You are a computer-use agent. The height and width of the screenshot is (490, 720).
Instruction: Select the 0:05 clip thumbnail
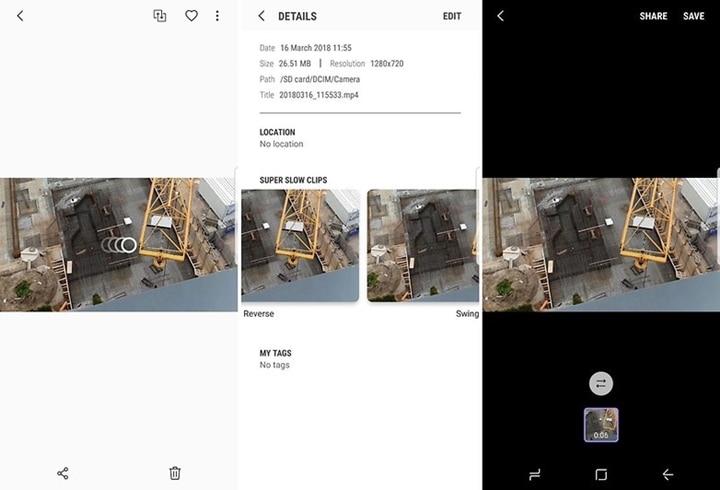[601, 425]
